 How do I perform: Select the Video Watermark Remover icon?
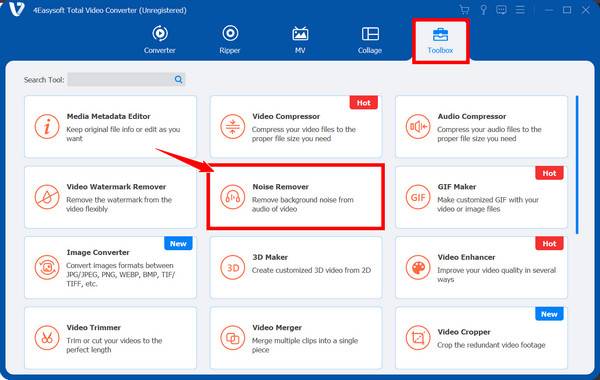coord(47,197)
